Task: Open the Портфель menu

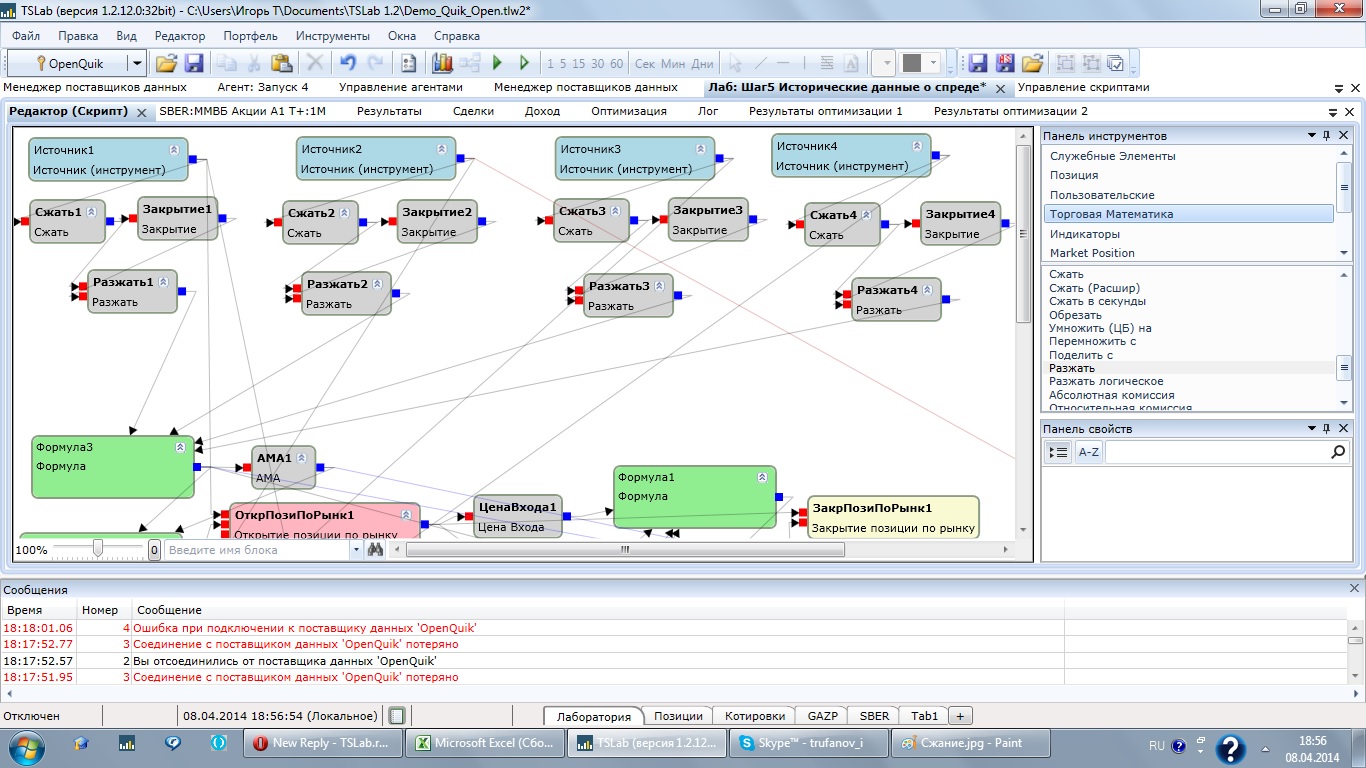Action: (x=250, y=36)
